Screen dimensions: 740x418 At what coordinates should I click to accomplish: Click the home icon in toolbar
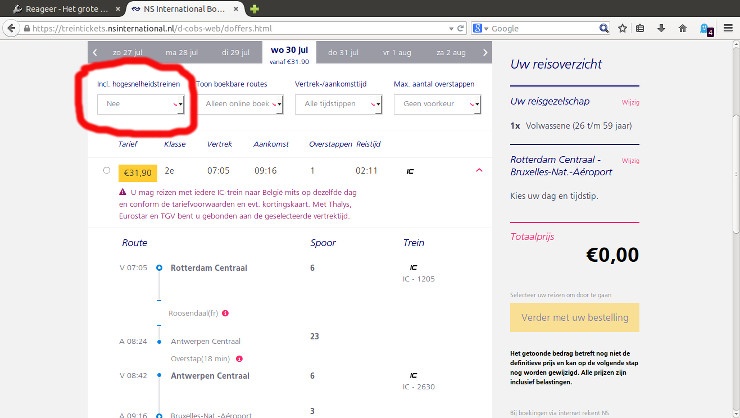pyautogui.click(x=682, y=28)
